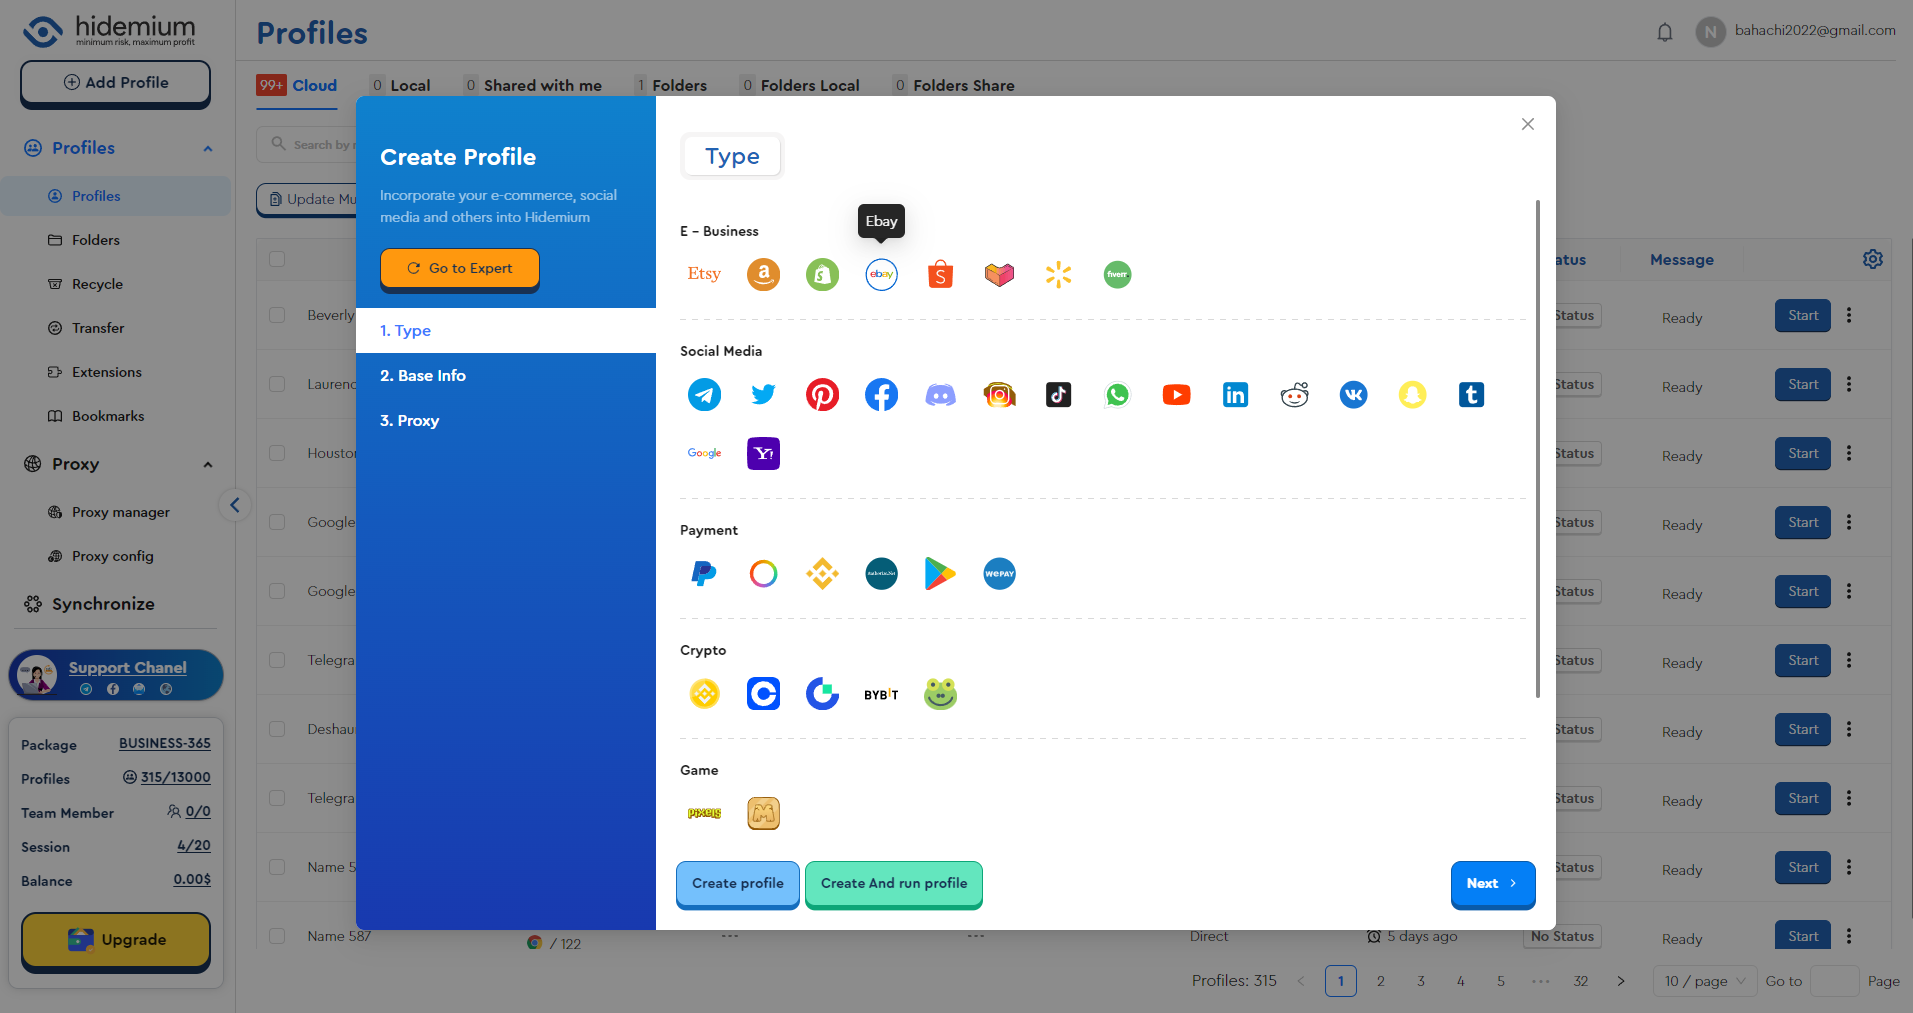
Task: Open the Folders Local tab
Action: (x=800, y=85)
